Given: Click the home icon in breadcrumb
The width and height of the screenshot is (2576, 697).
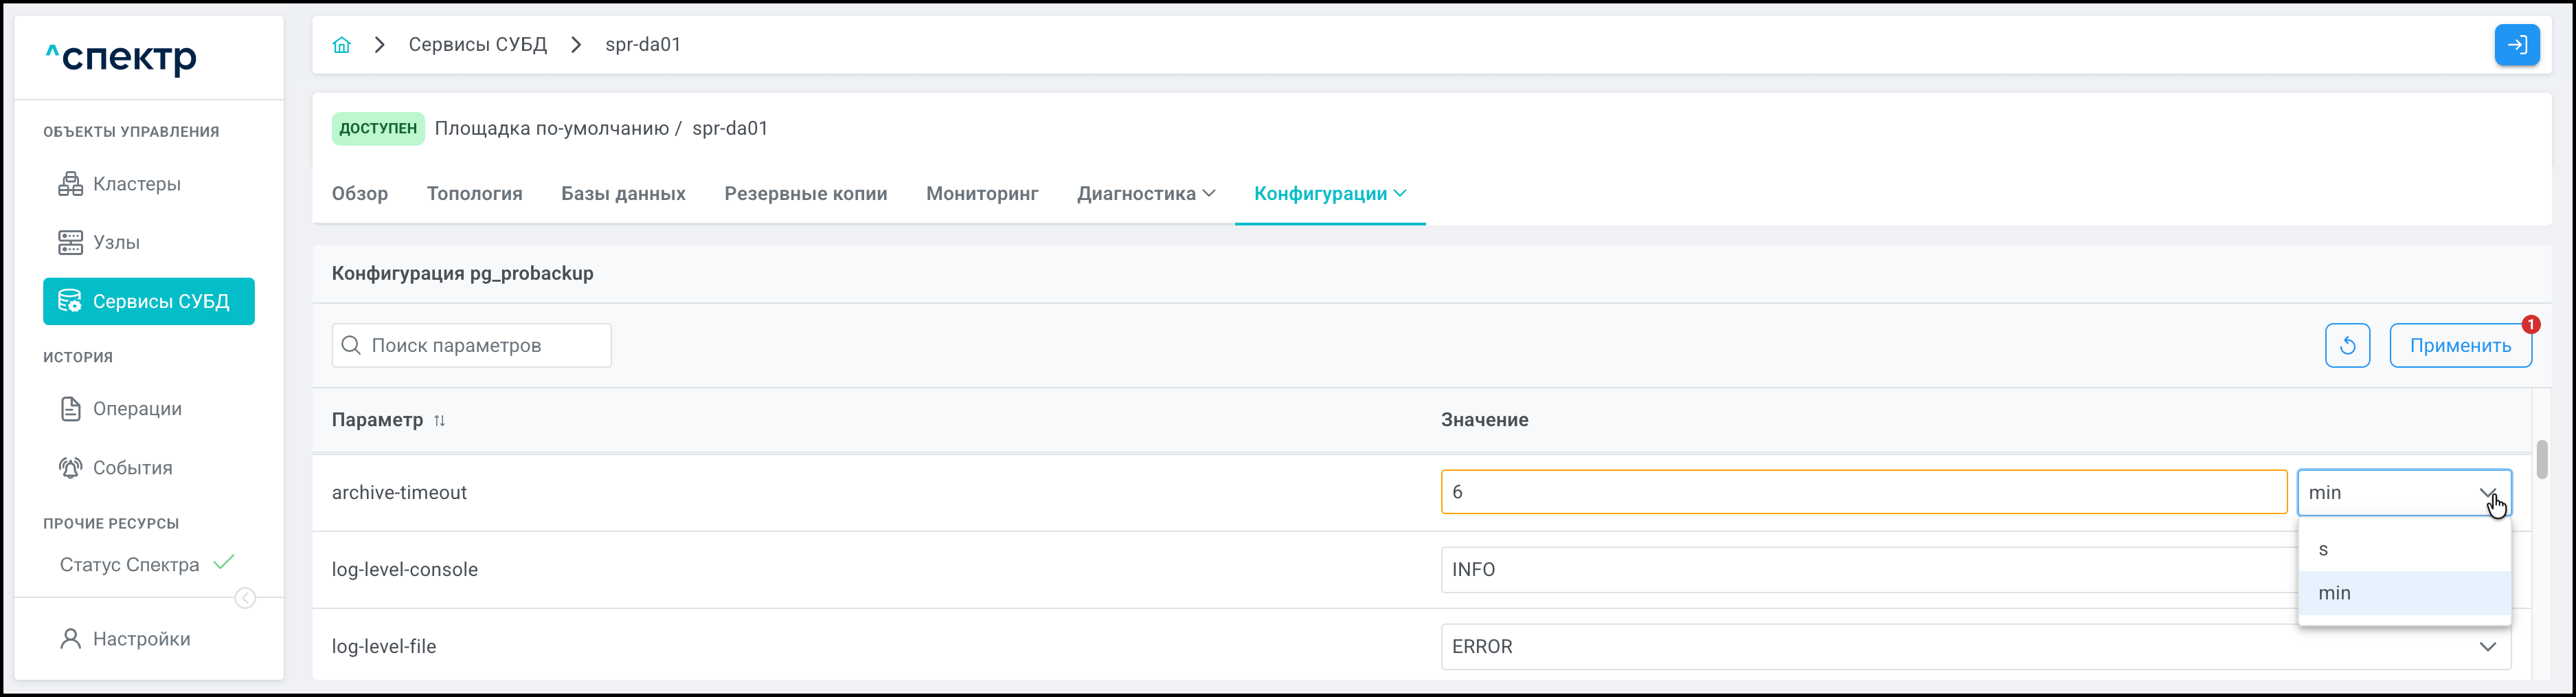Looking at the screenshot, I should coord(342,45).
